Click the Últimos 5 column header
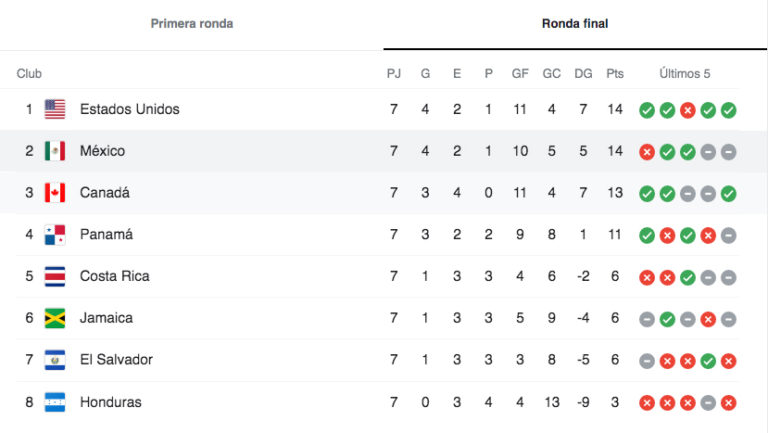Screen dimensions: 768x433 point(684,73)
